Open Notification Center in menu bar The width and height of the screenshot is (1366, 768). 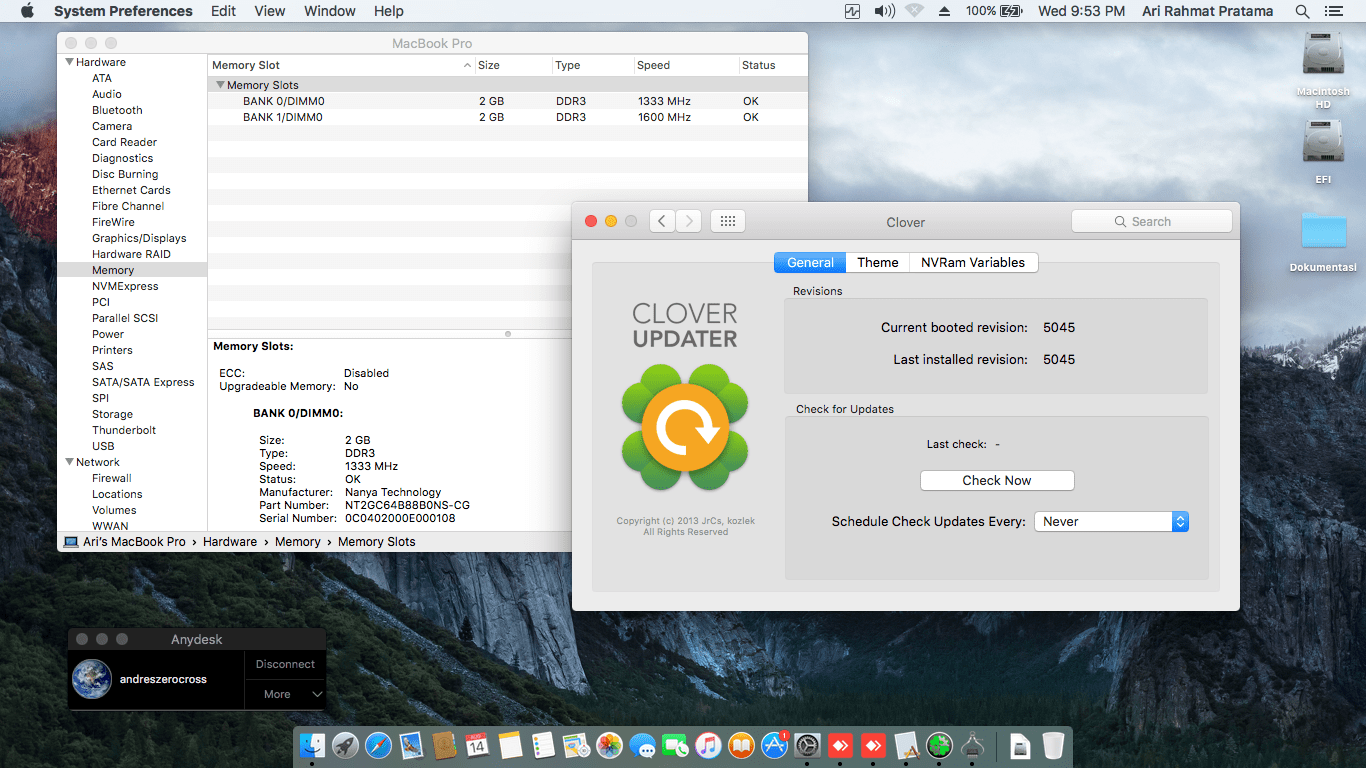click(1333, 11)
